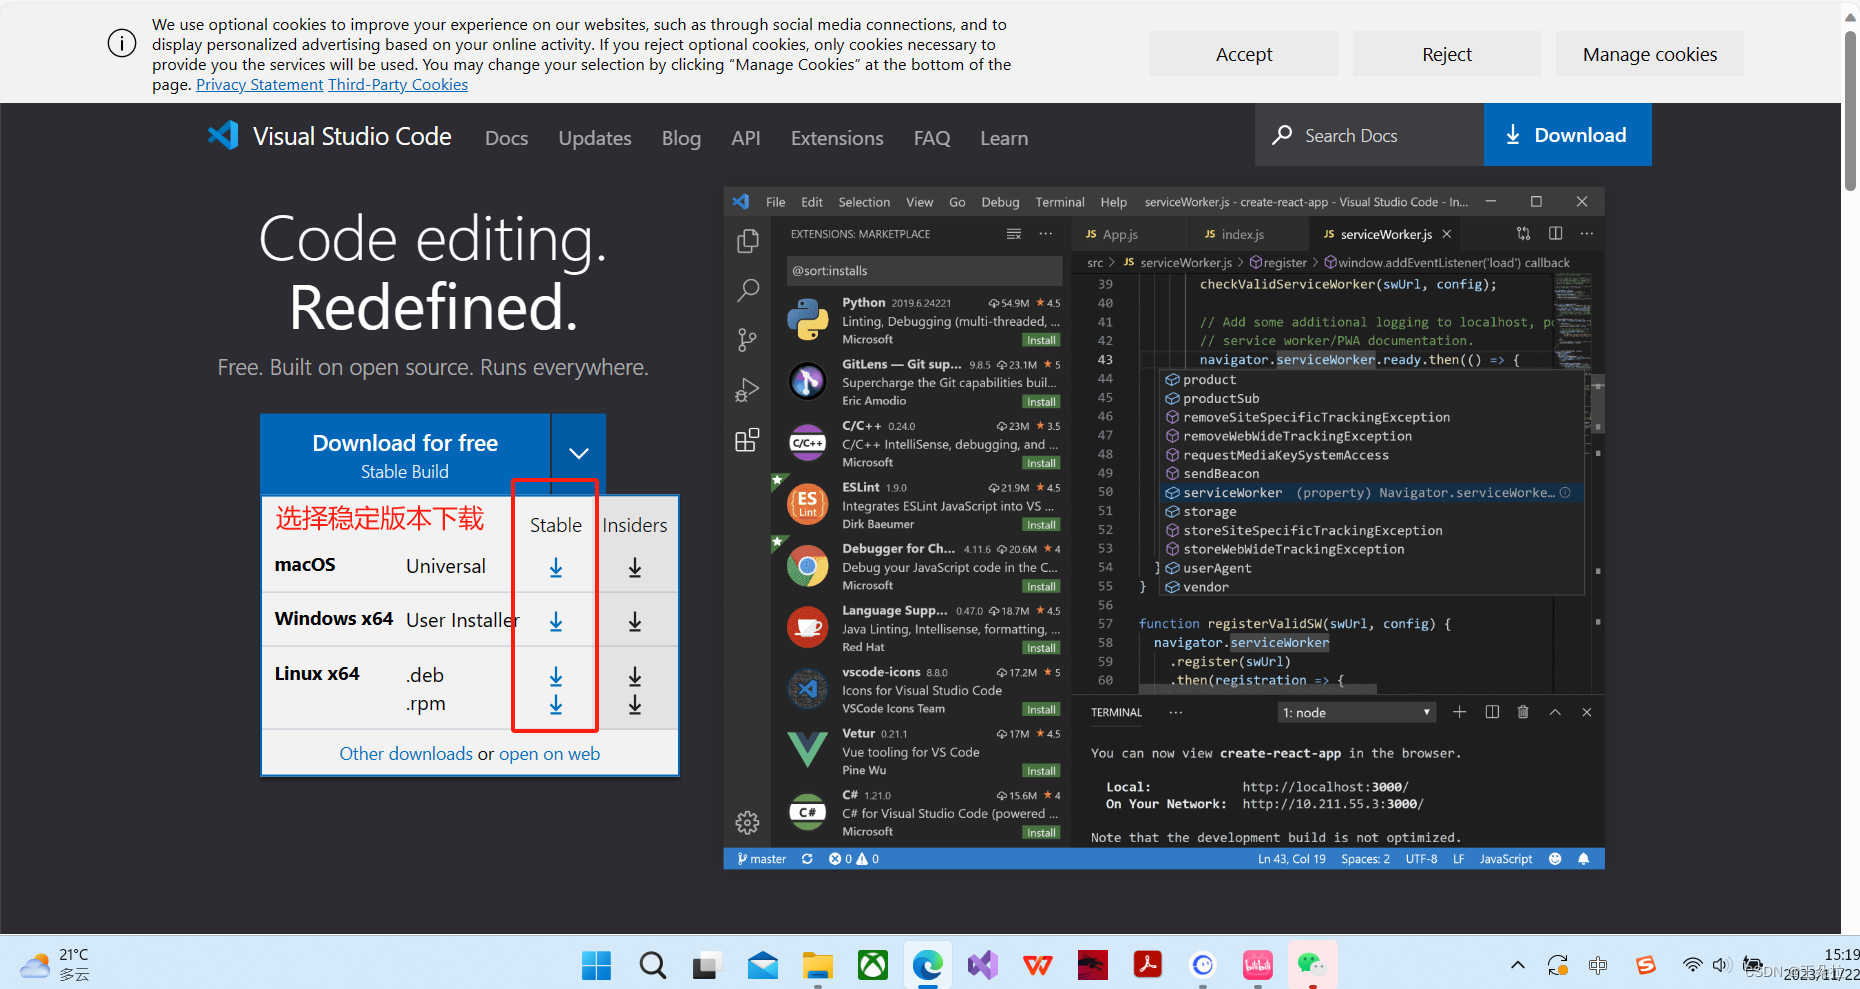Accept optional cookies
The width and height of the screenshot is (1860, 989).
1244,54
